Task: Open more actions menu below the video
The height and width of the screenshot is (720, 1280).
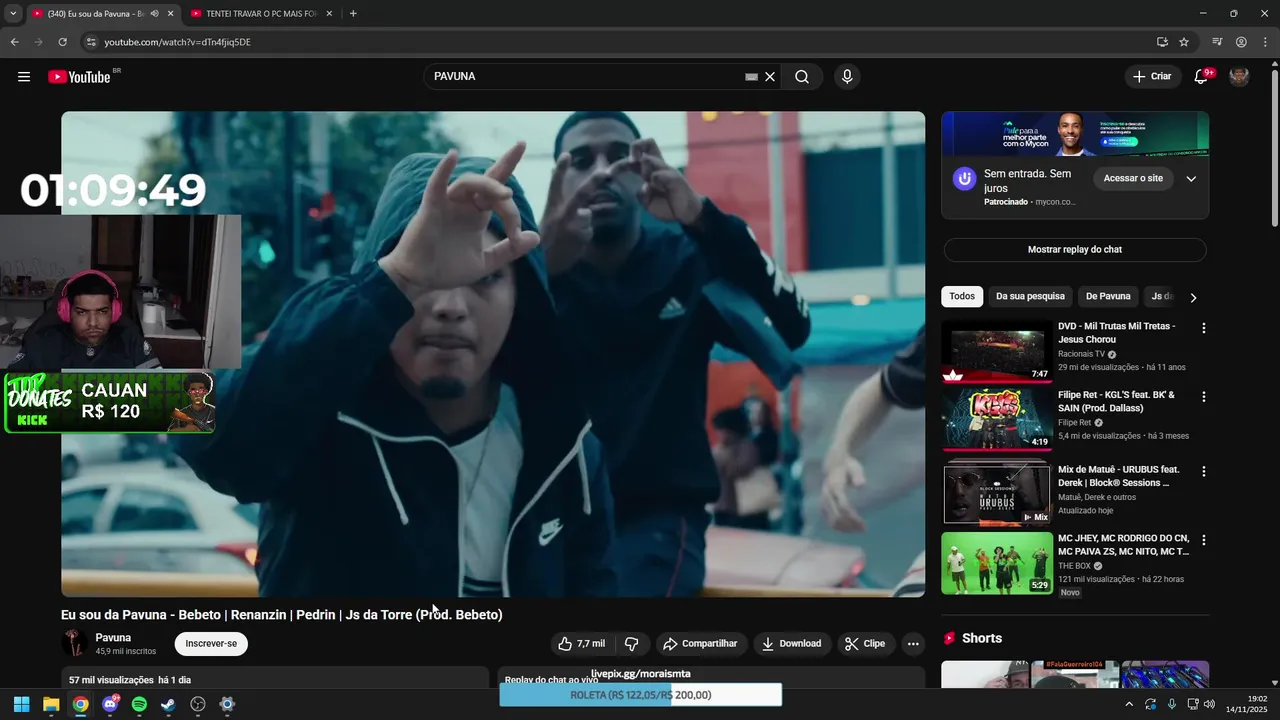Action: point(913,644)
